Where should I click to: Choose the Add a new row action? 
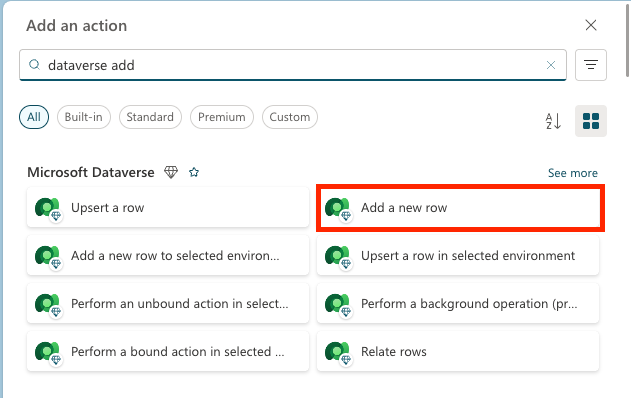point(460,208)
